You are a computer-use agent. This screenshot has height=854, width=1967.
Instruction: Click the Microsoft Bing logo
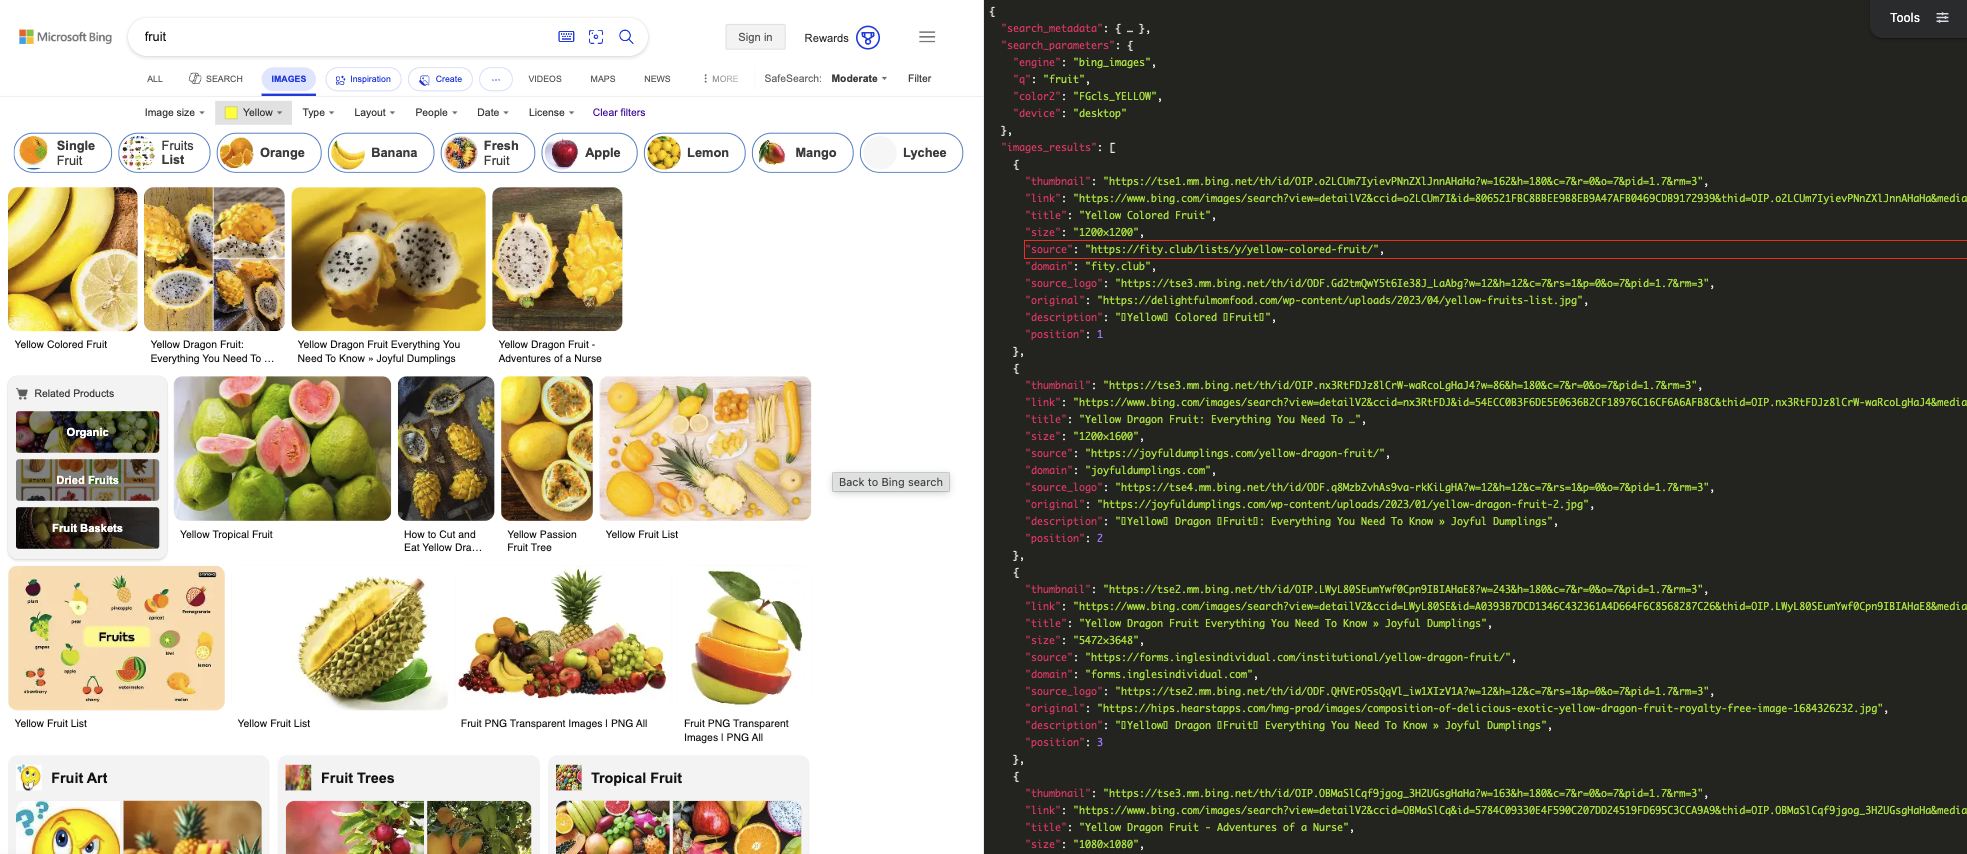(x=66, y=37)
